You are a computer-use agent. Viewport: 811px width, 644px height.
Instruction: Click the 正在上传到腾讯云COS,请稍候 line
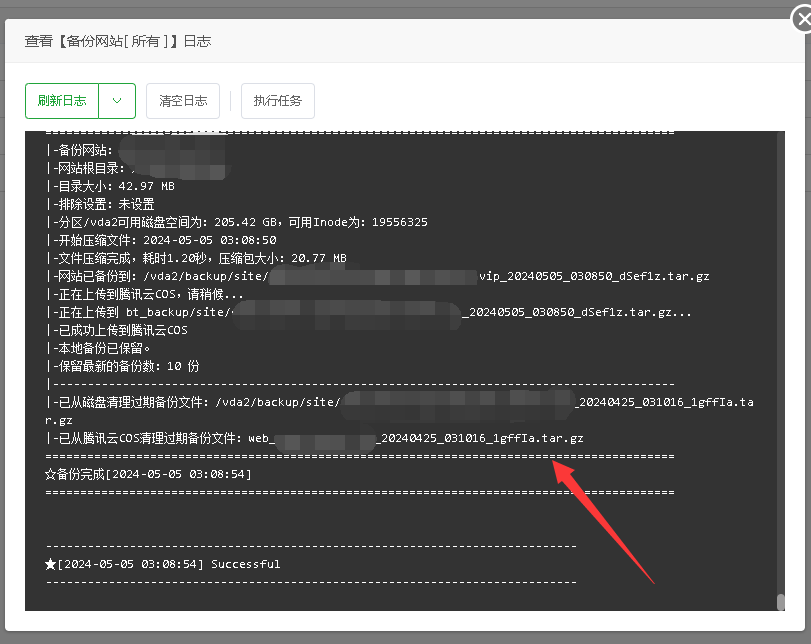[x=144, y=294]
